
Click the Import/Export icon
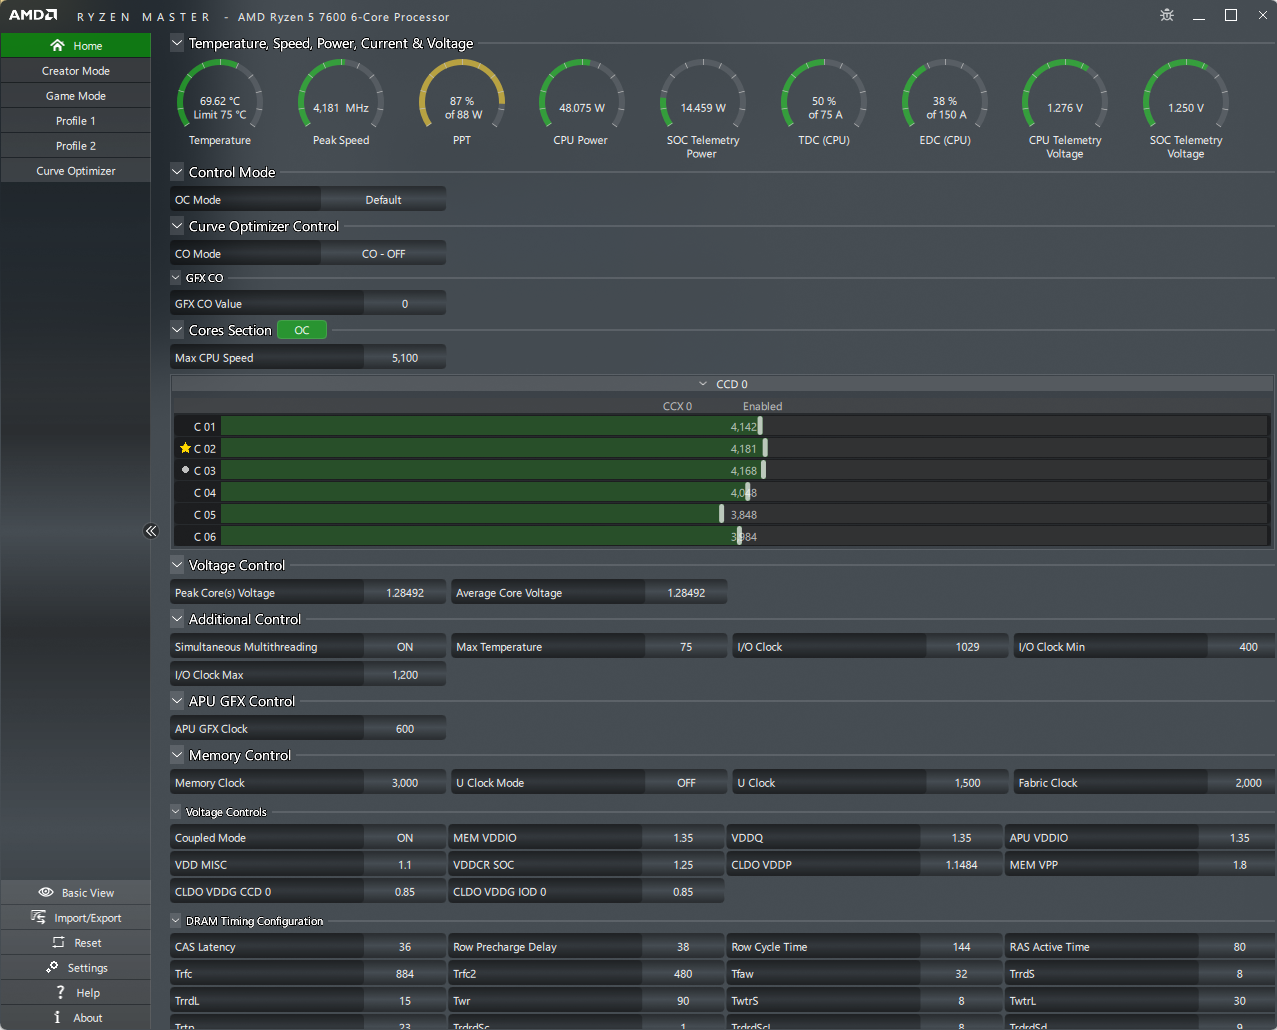point(39,917)
